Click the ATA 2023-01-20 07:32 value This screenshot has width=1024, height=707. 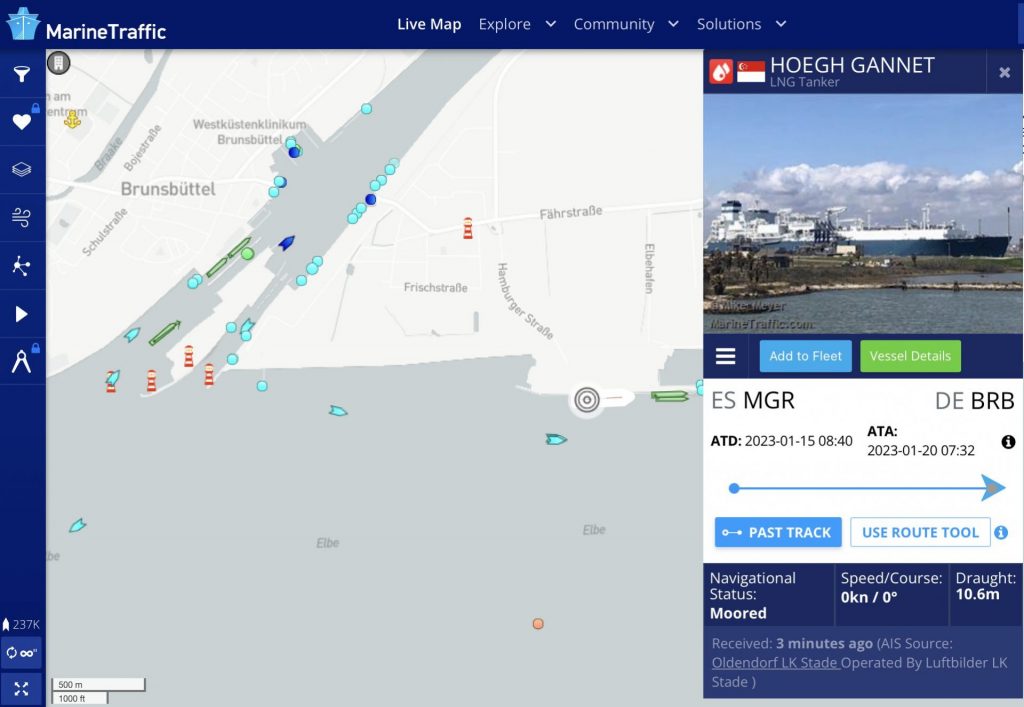click(921, 450)
